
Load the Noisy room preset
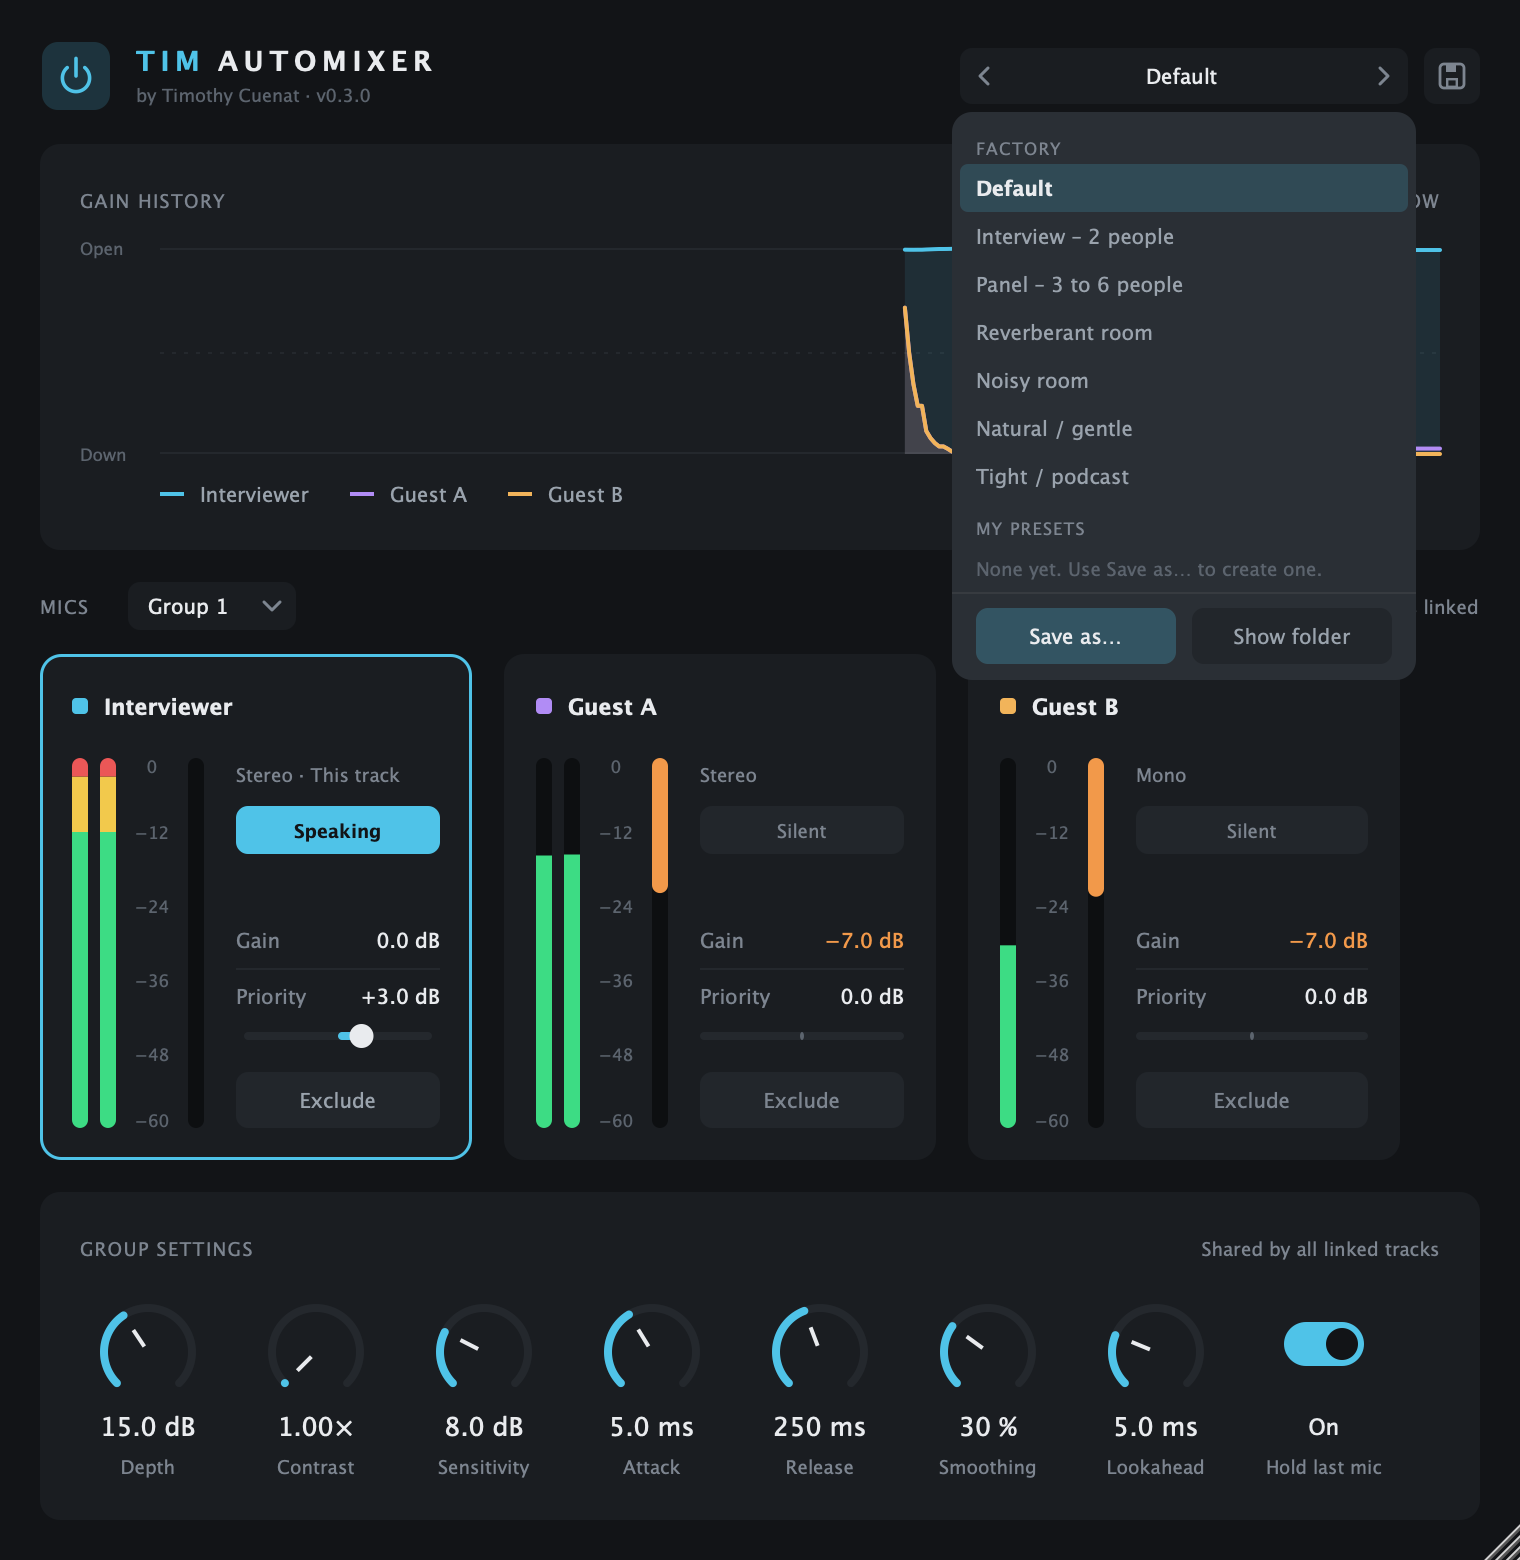tap(1184, 380)
